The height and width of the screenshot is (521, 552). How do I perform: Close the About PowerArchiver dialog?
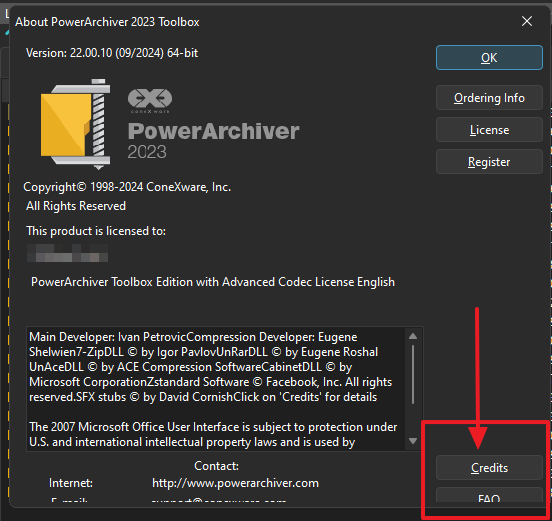[x=527, y=21]
